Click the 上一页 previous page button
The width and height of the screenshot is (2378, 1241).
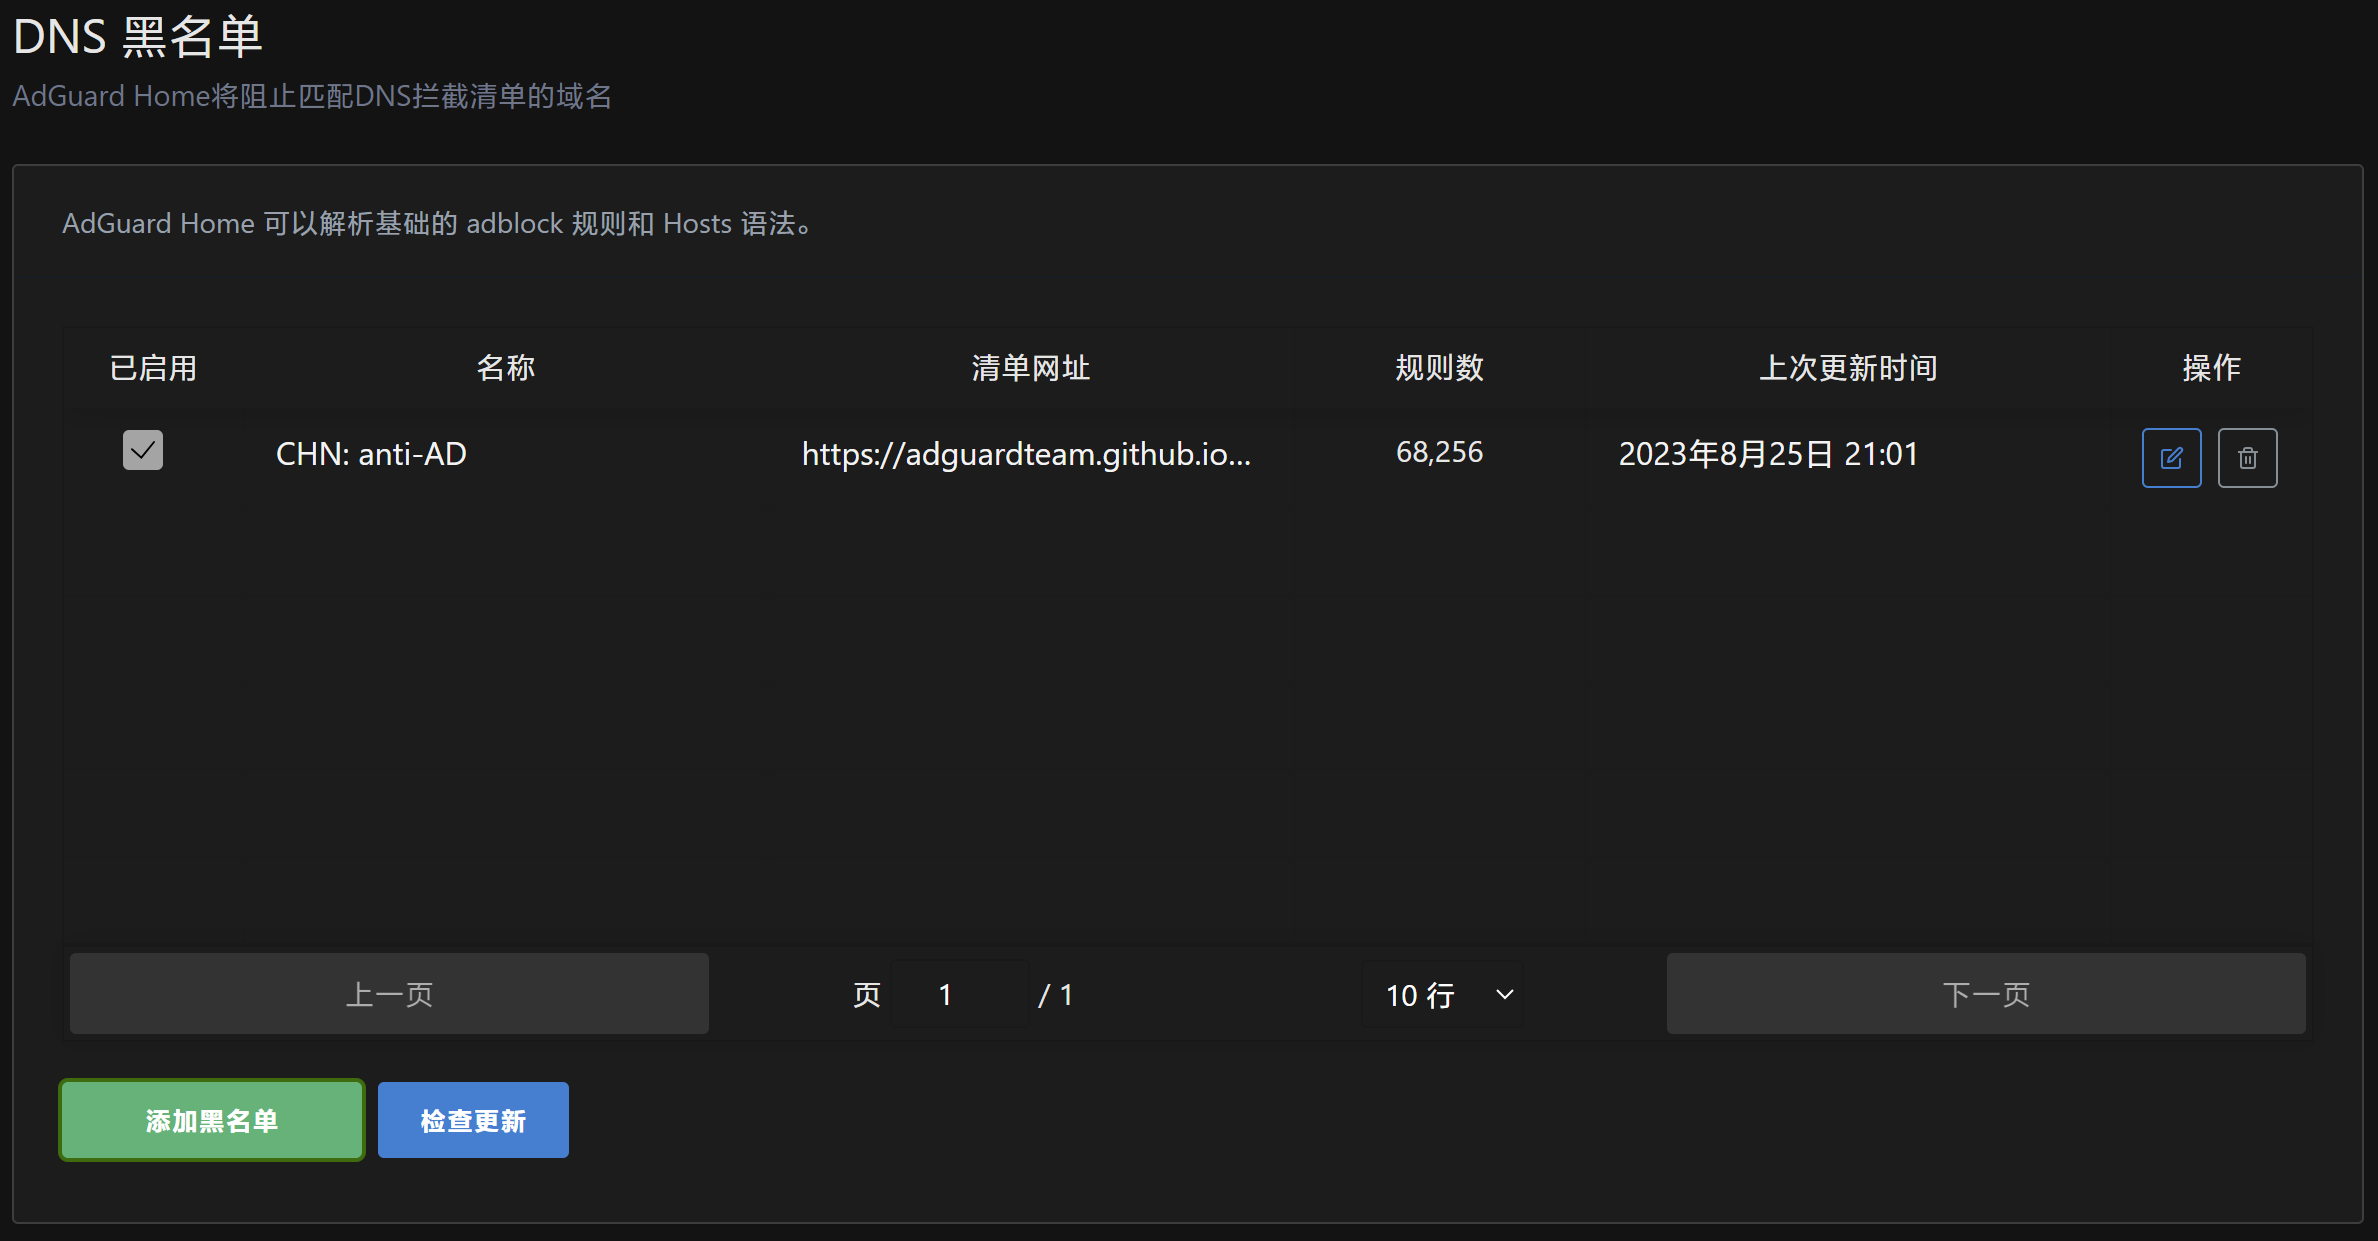coord(389,994)
